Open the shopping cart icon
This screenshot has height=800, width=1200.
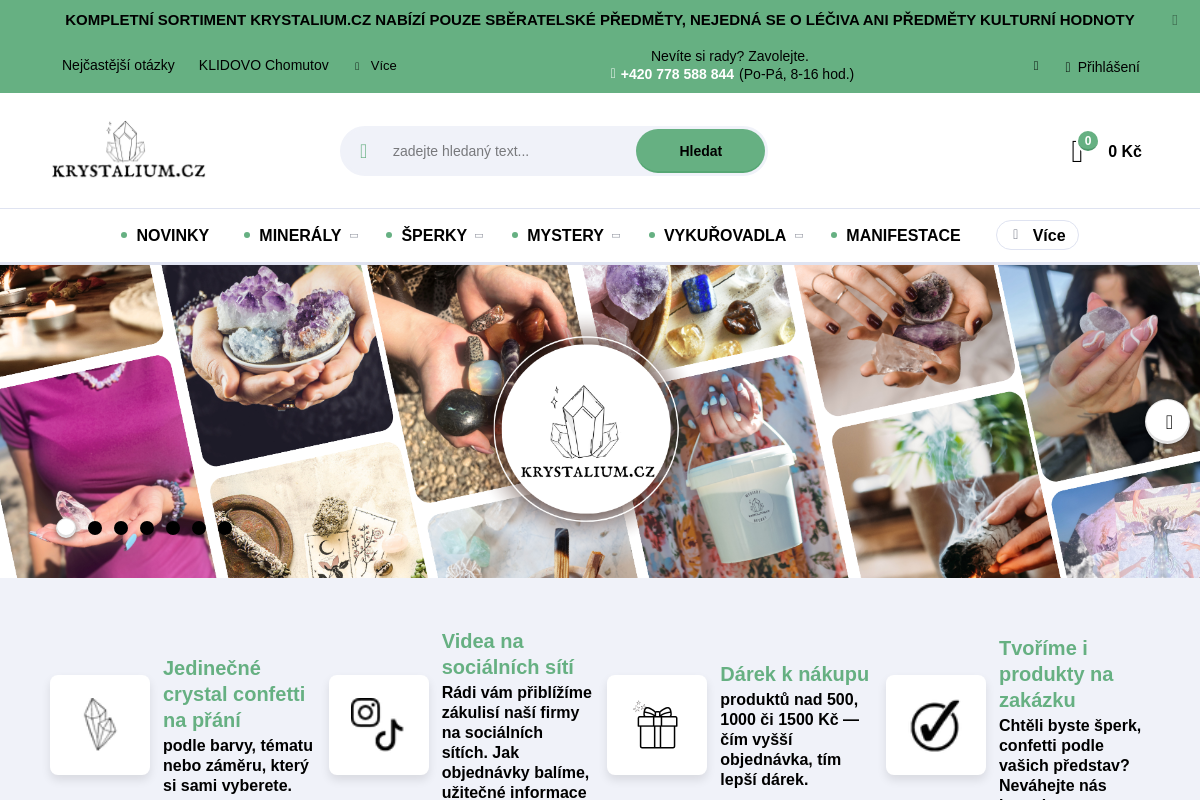pos(1077,151)
